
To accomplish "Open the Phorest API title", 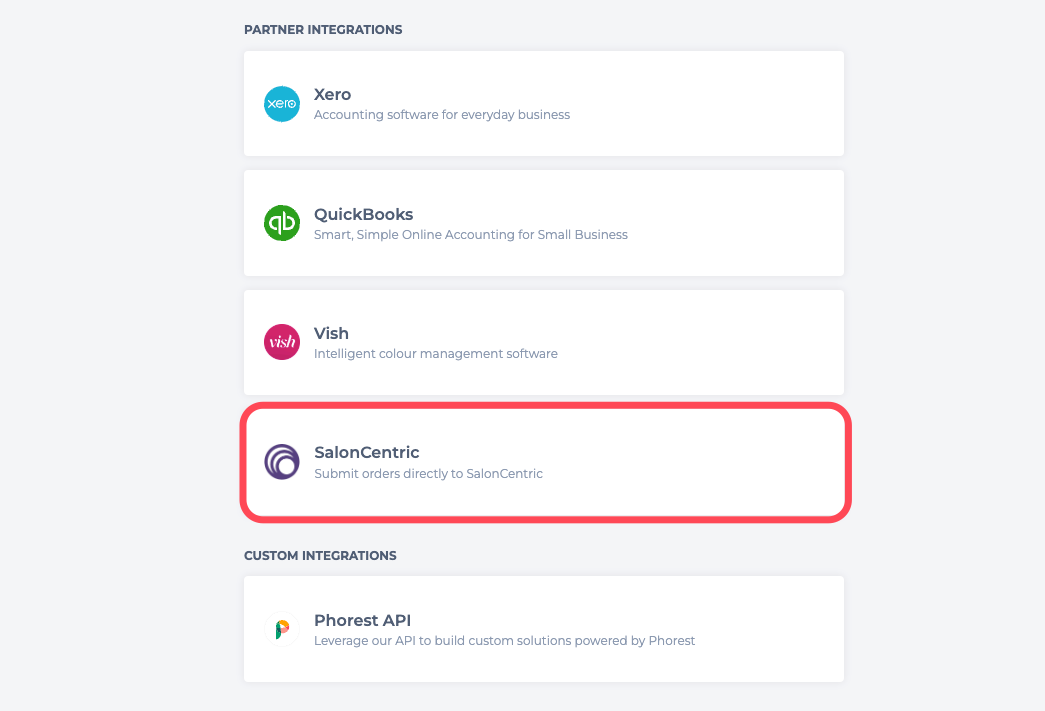I will [363, 620].
